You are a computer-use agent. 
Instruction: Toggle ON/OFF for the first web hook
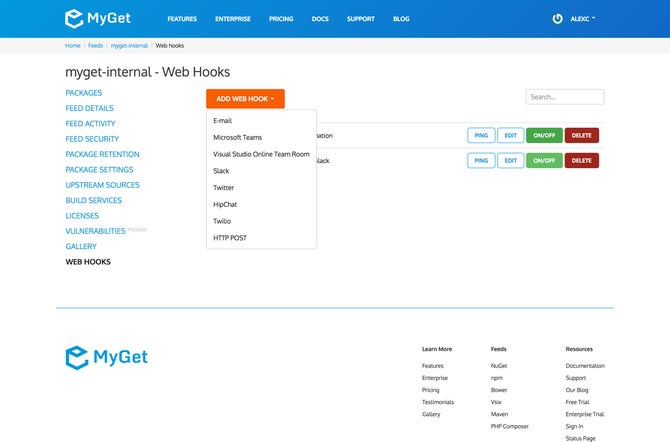point(544,135)
